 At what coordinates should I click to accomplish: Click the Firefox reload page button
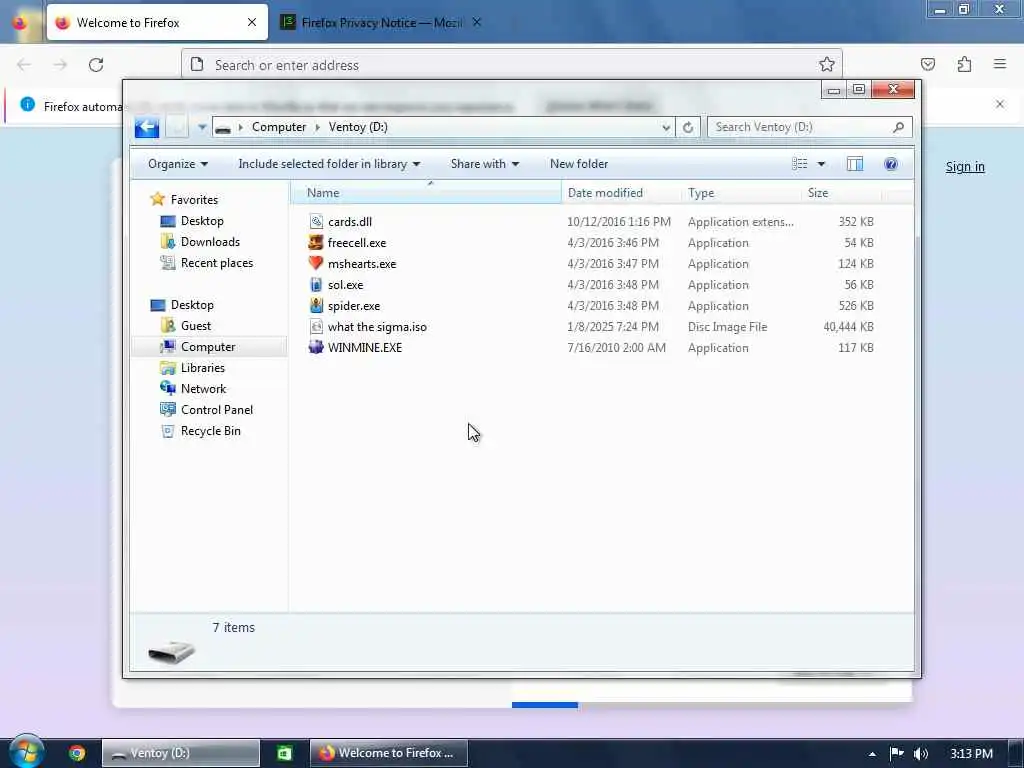click(x=96, y=65)
